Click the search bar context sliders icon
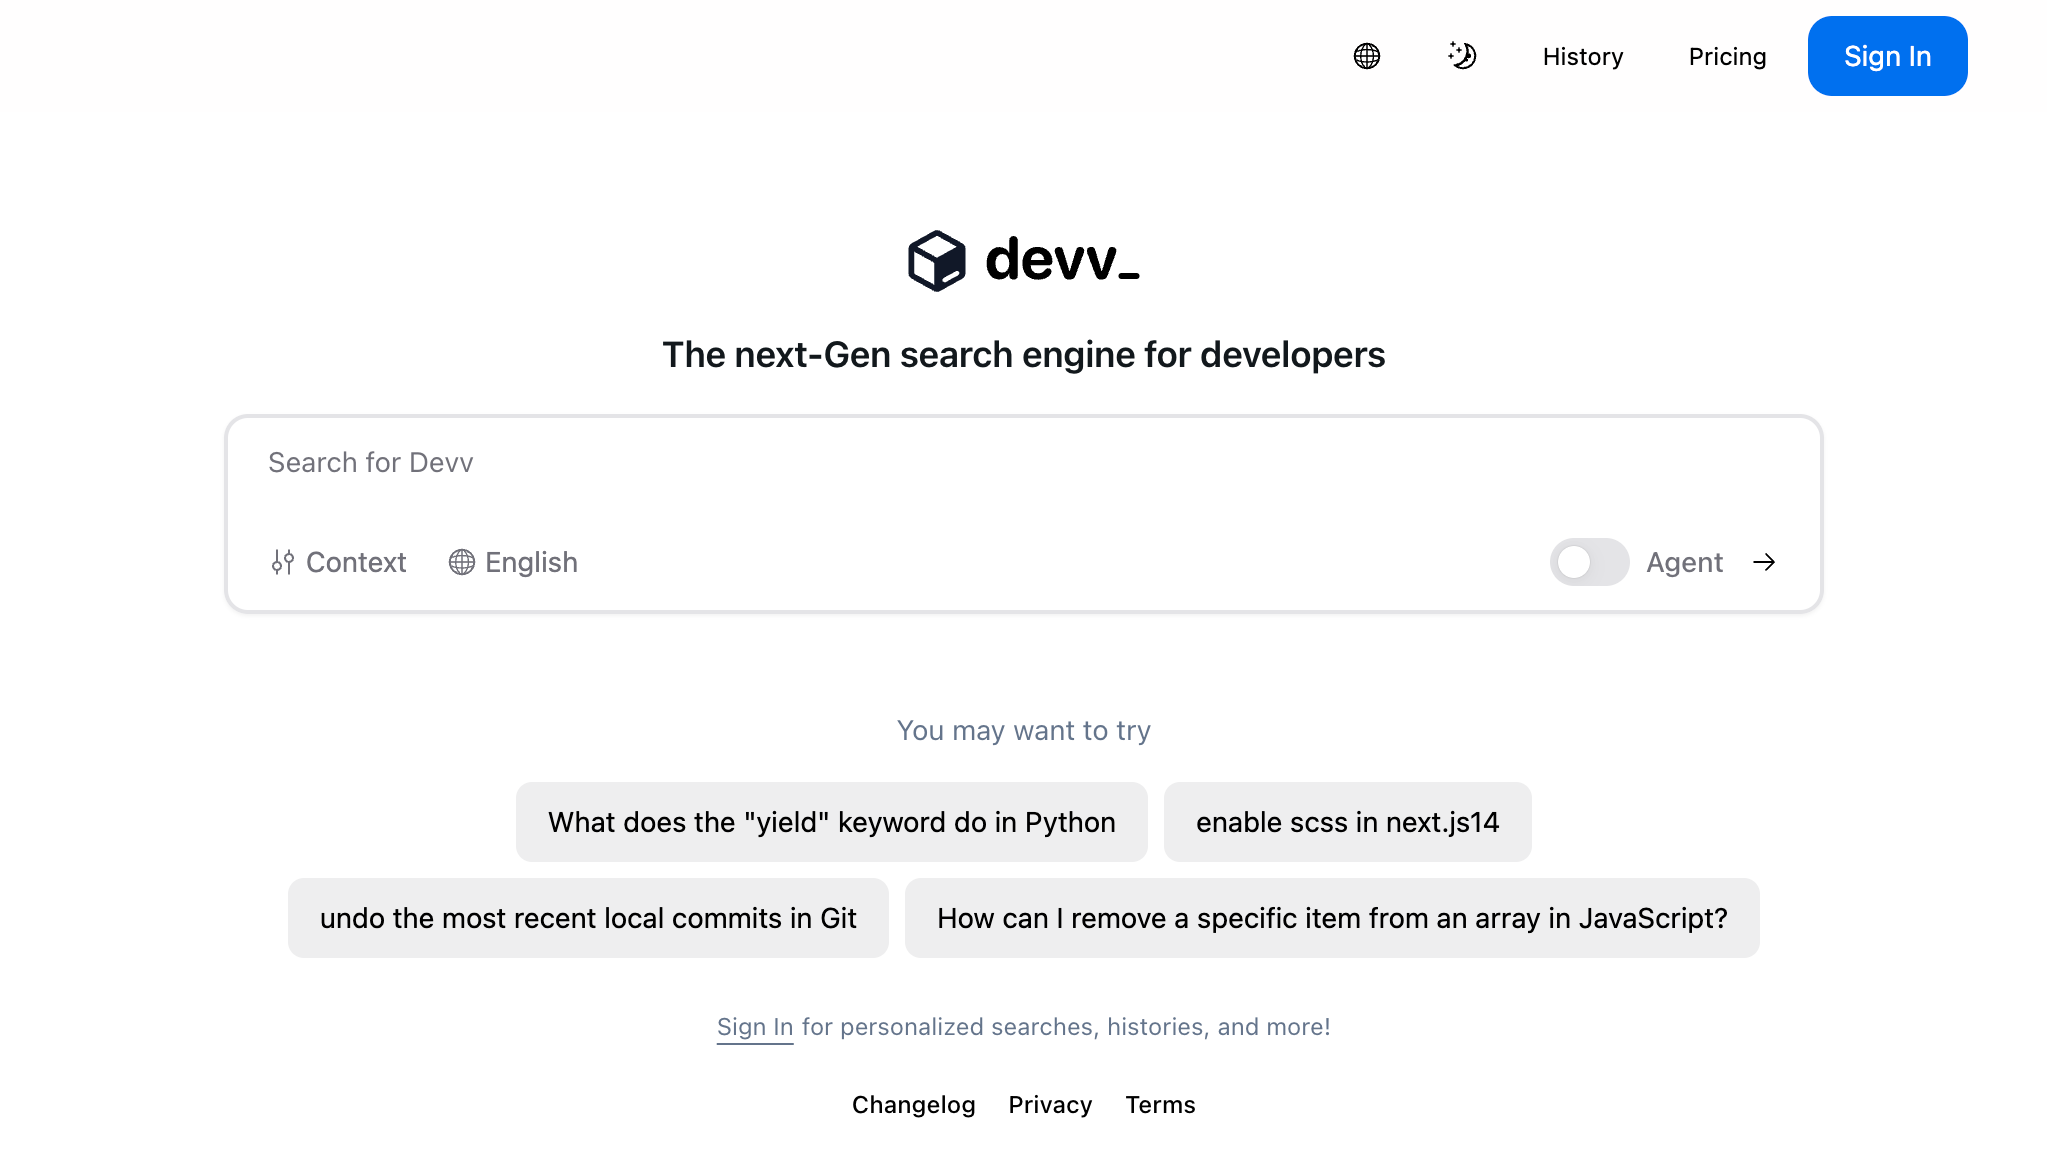 point(282,562)
